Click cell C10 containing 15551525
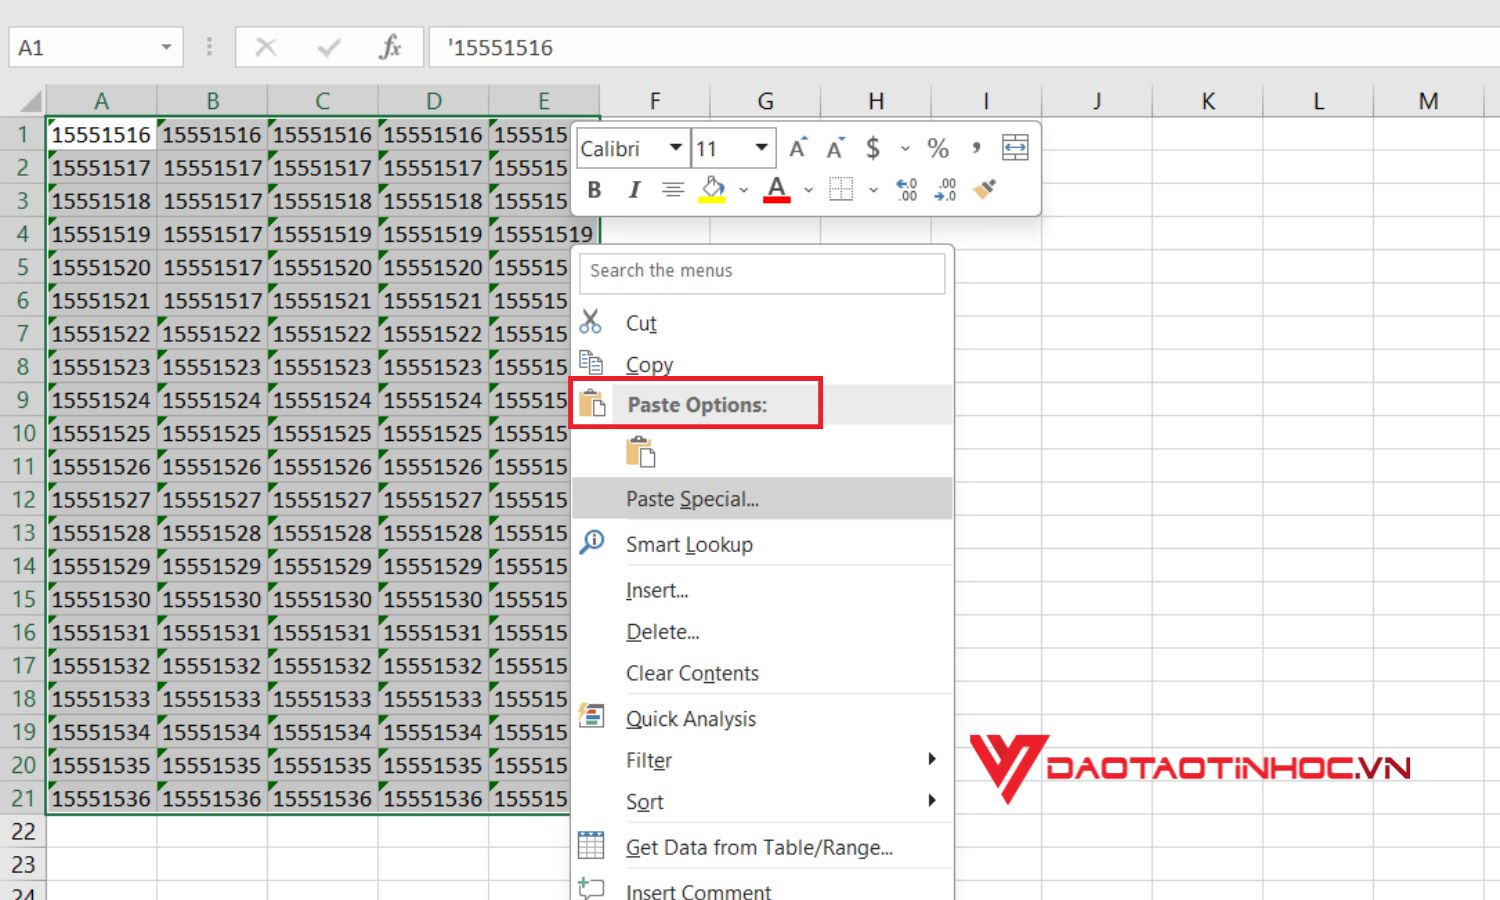The height and width of the screenshot is (900, 1500). (322, 433)
